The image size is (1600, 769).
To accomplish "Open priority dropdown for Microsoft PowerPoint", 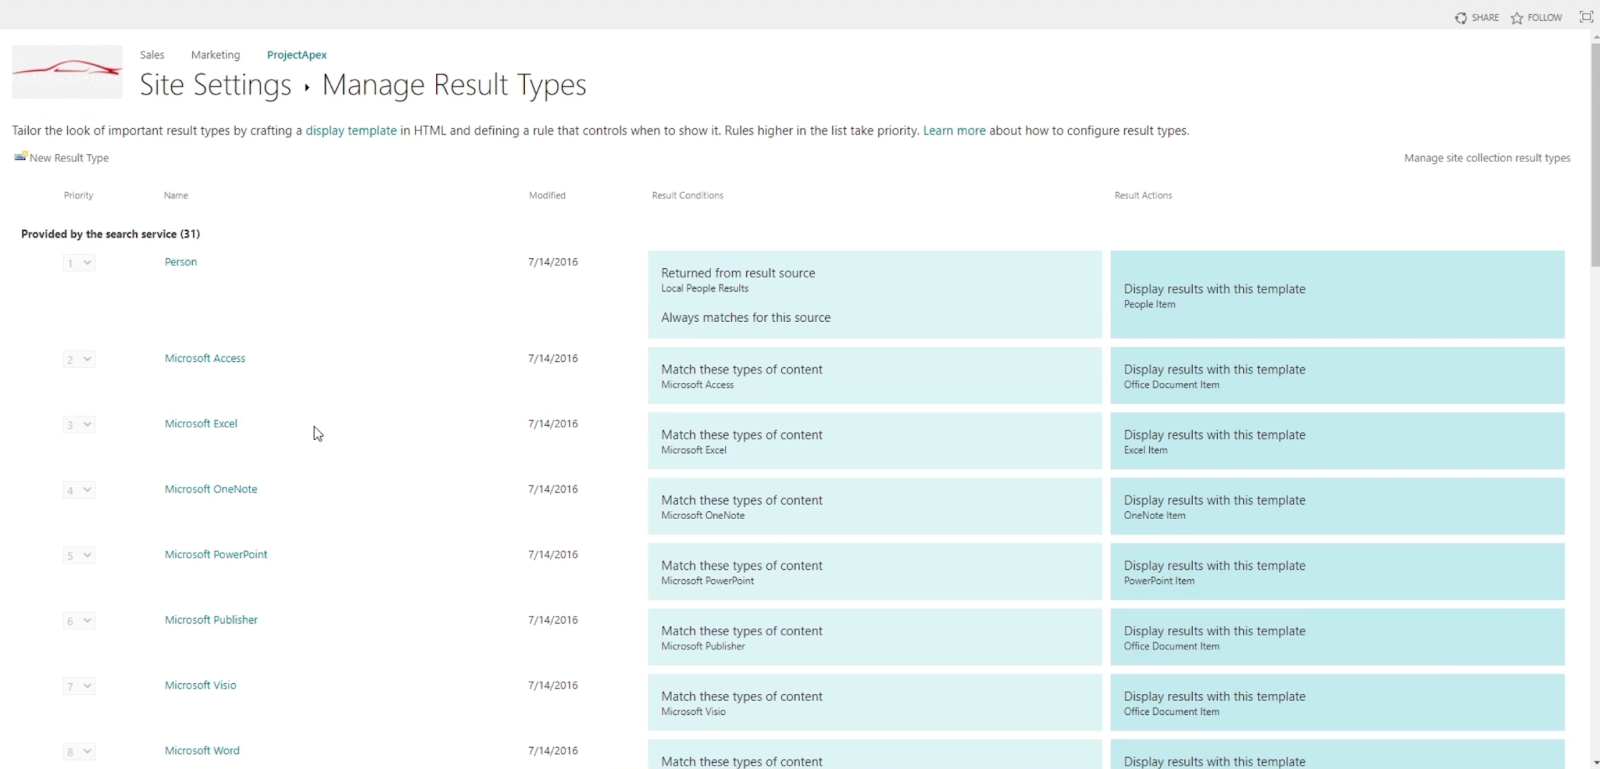I will pos(79,555).
